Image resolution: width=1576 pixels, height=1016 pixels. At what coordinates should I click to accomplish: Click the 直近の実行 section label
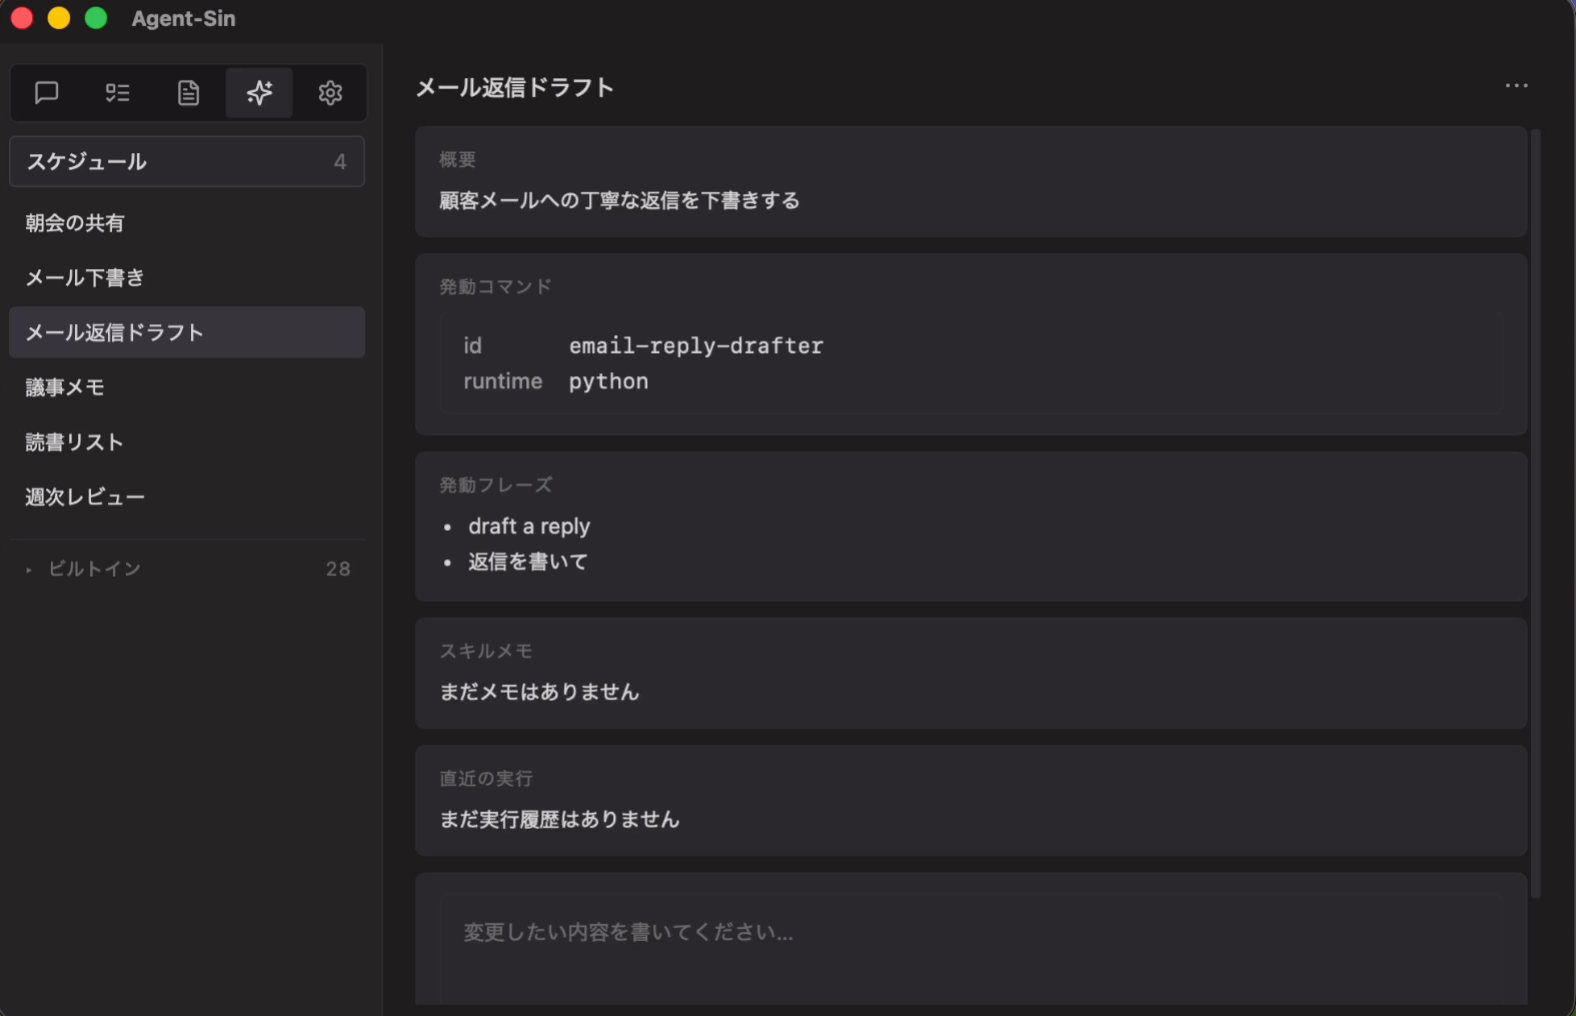pyautogui.click(x=485, y=778)
